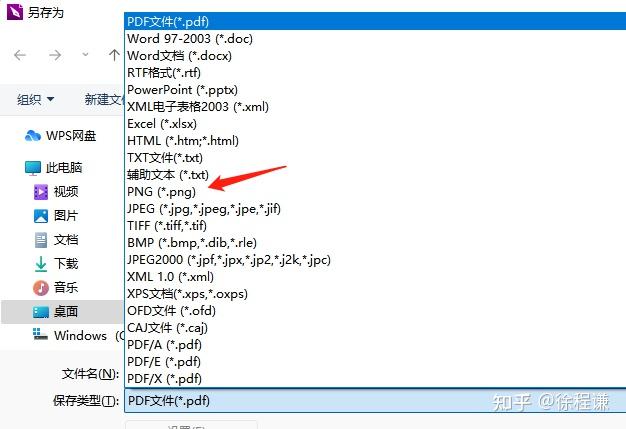Image resolution: width=626 pixels, height=429 pixels.
Task: Select 桌面 in the sidebar
Action: [62, 311]
